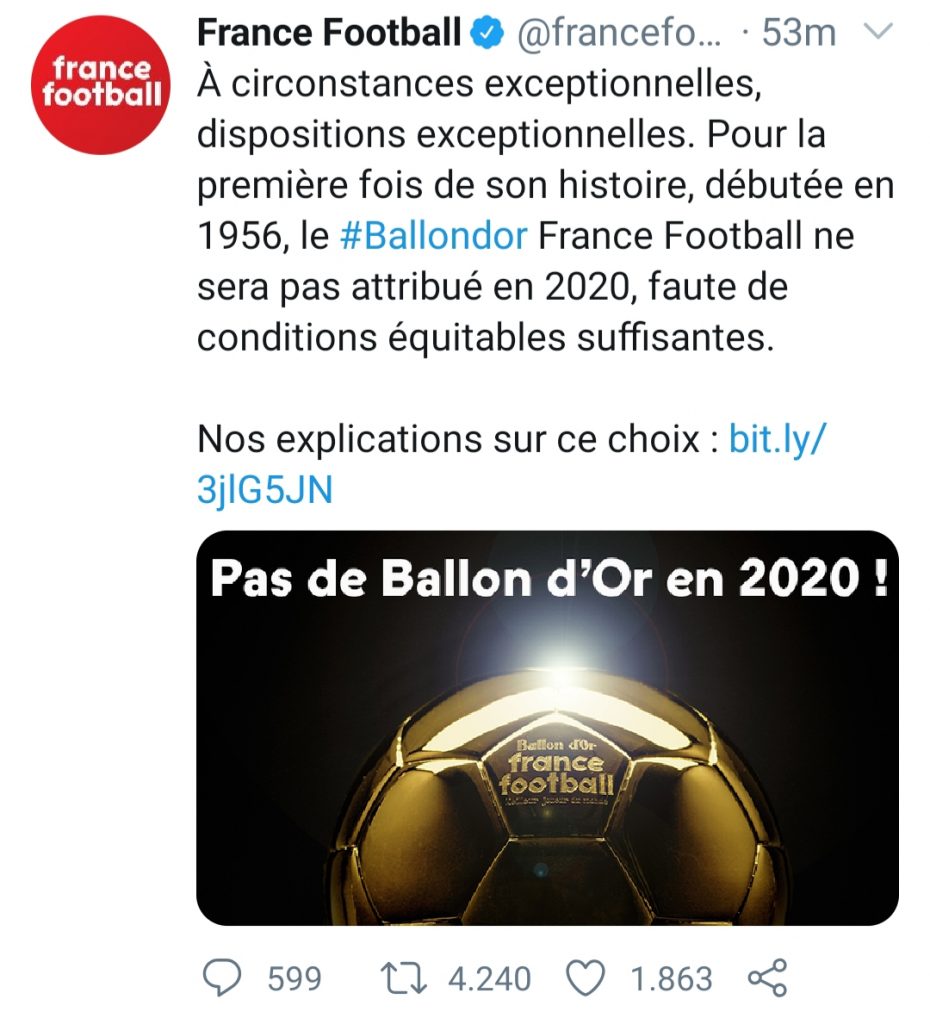The width and height of the screenshot is (930, 1024).
Task: Share the tweet using the share icon
Action: click(x=767, y=977)
